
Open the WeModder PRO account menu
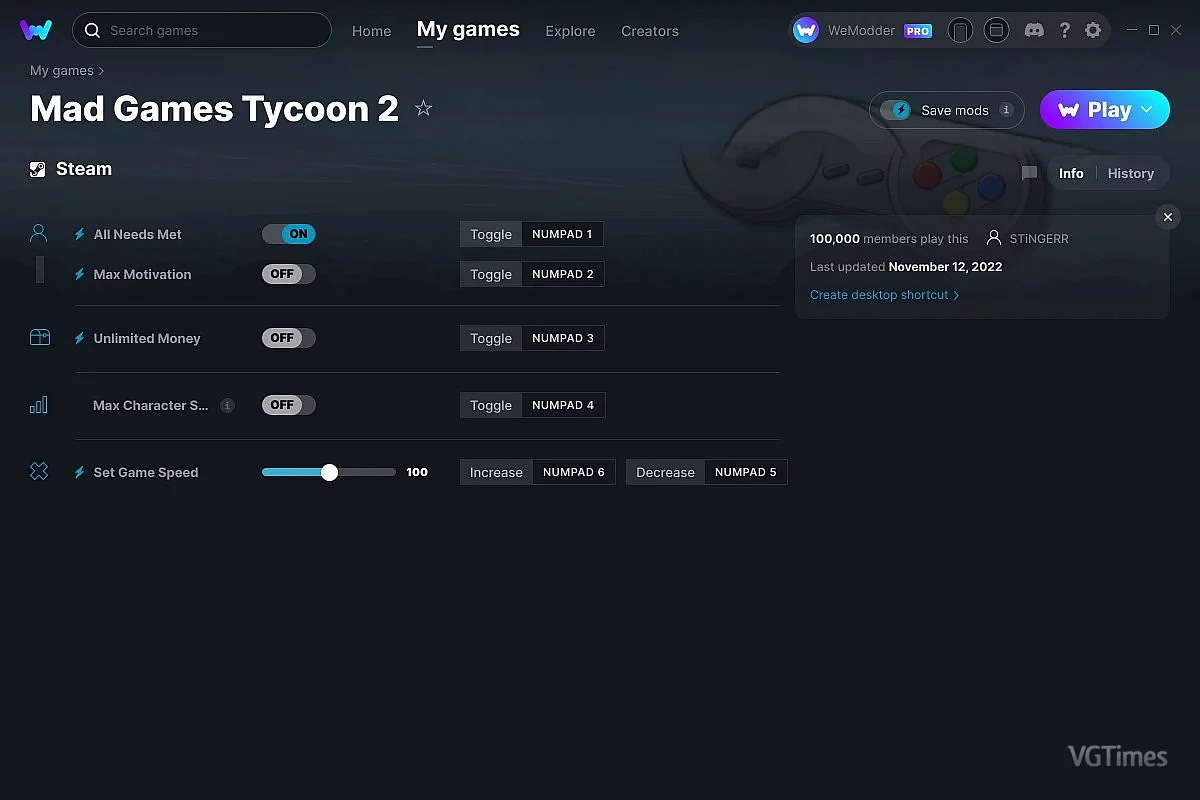pyautogui.click(x=863, y=31)
